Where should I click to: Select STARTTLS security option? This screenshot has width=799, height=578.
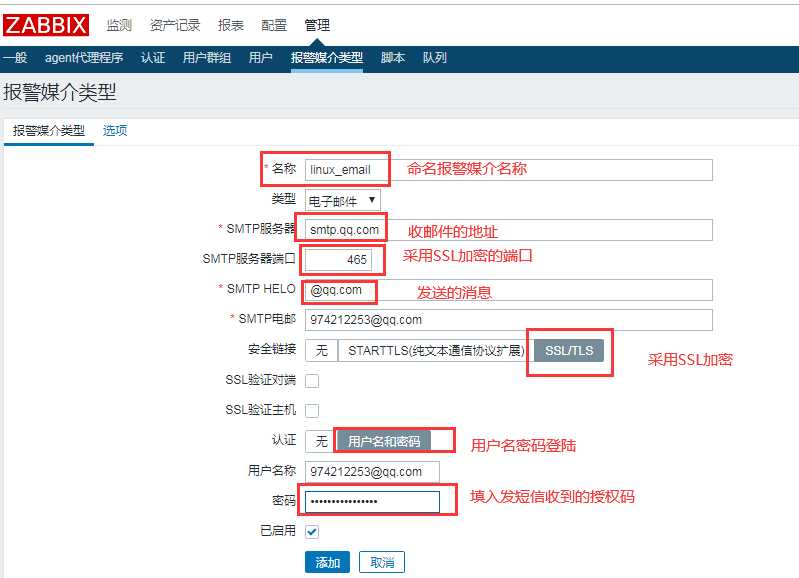tap(436, 351)
